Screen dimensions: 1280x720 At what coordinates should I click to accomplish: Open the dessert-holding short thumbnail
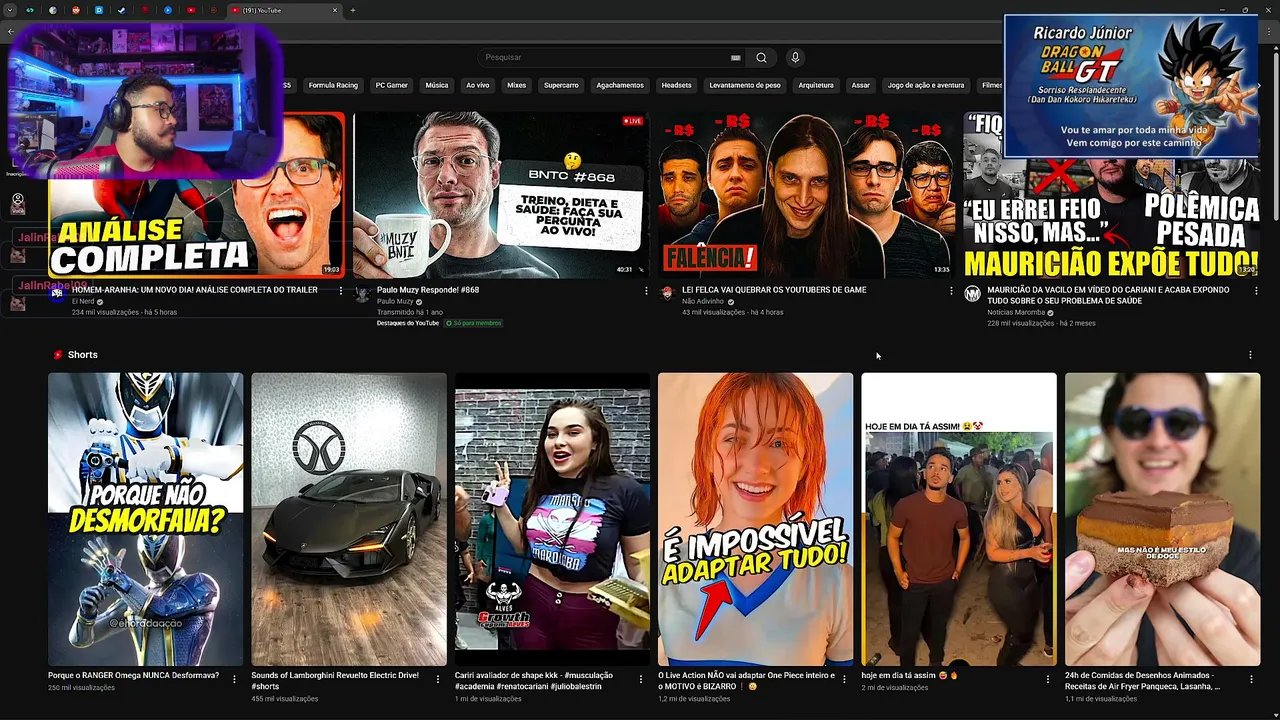pos(1162,519)
